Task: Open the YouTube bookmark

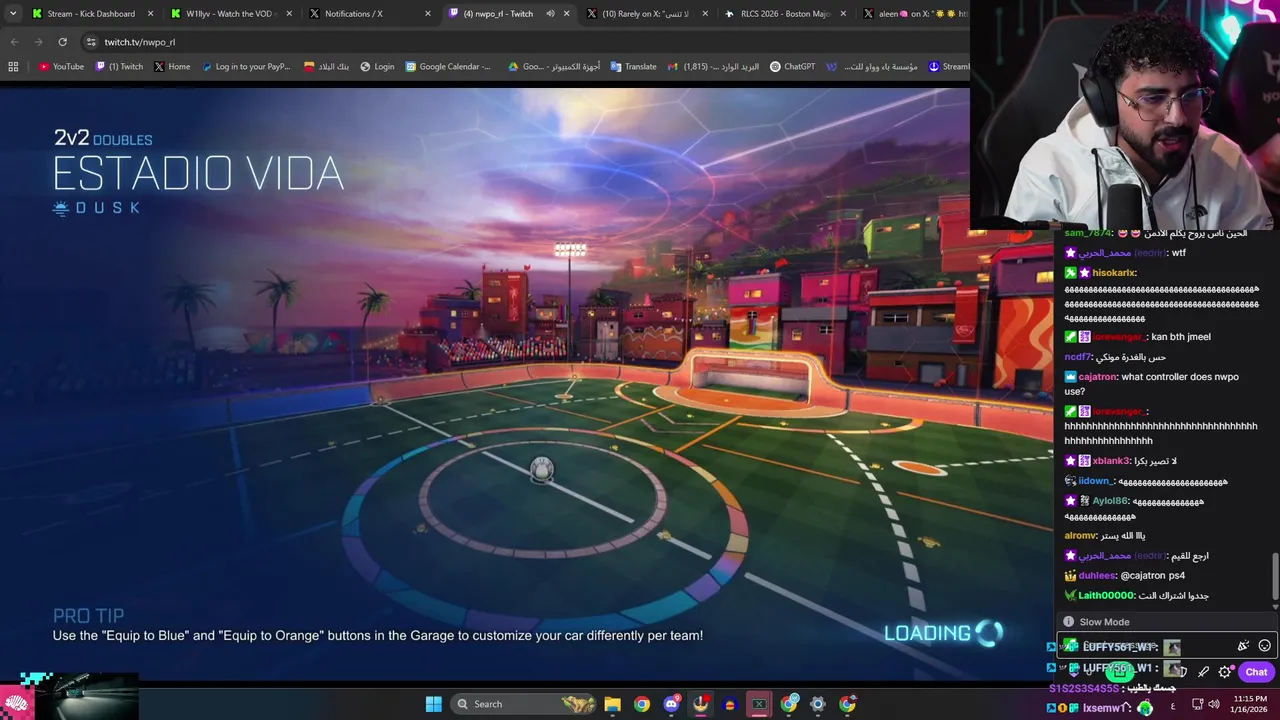Action: point(61,67)
